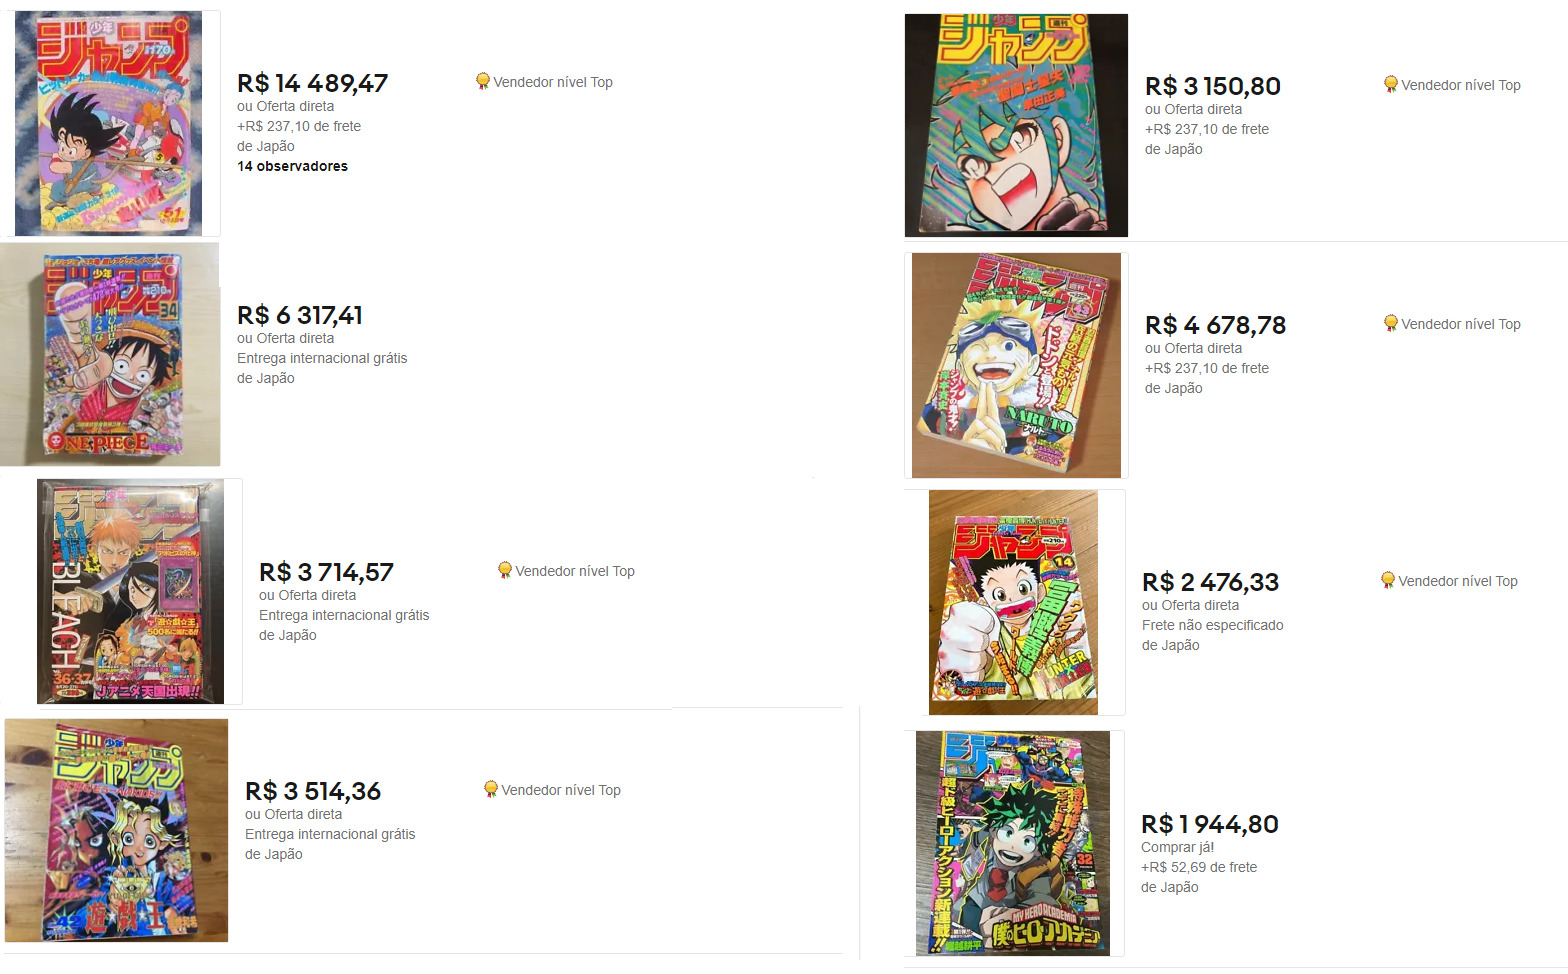Click the Top seller badge beside R$ 4 678,78
Image resolution: width=1568 pixels, height=974 pixels.
[1452, 324]
